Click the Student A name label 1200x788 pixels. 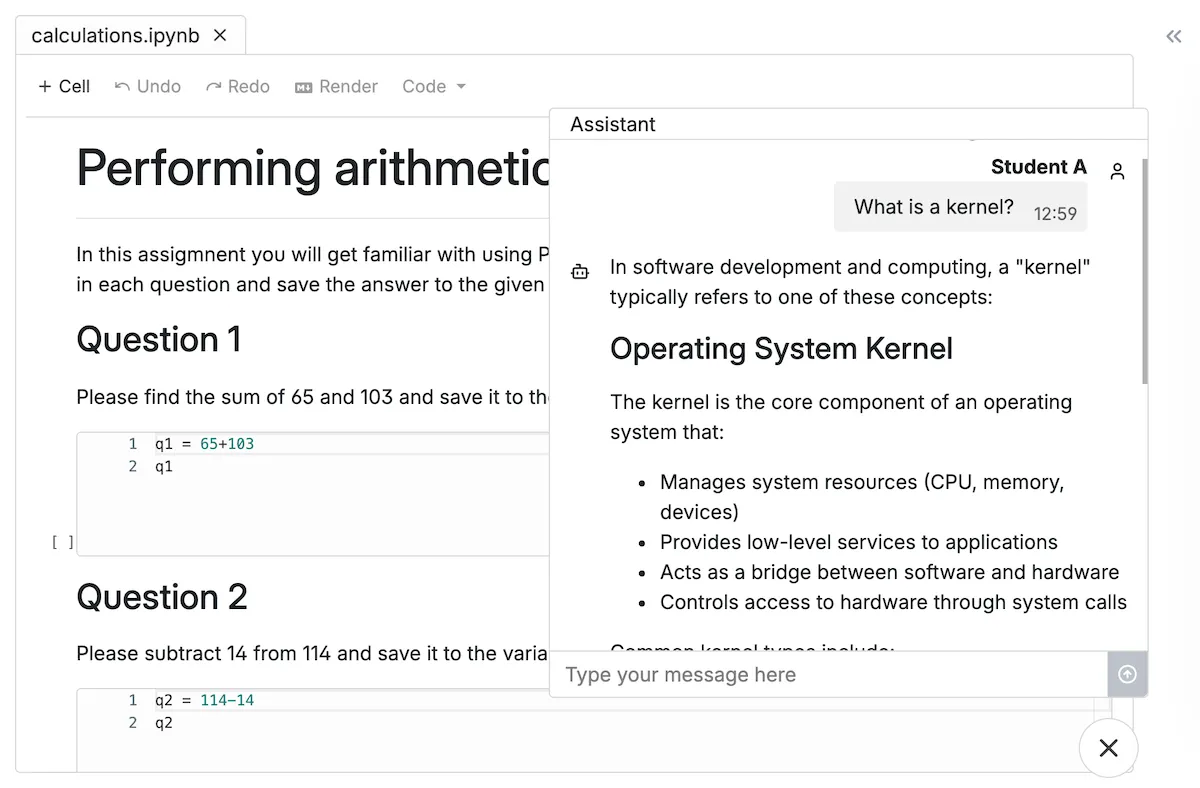(1038, 167)
